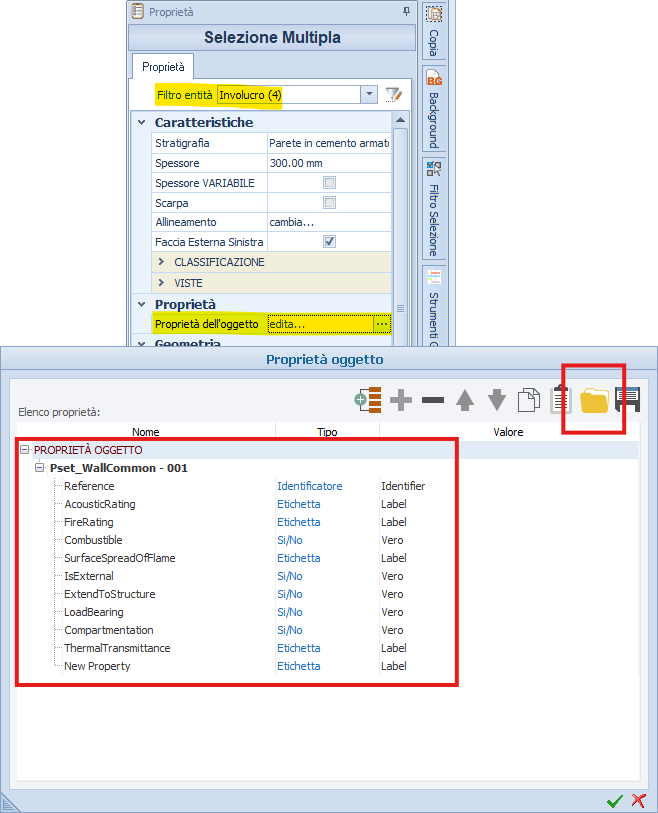
Task: Click the minus icon to remove property
Action: (433, 400)
